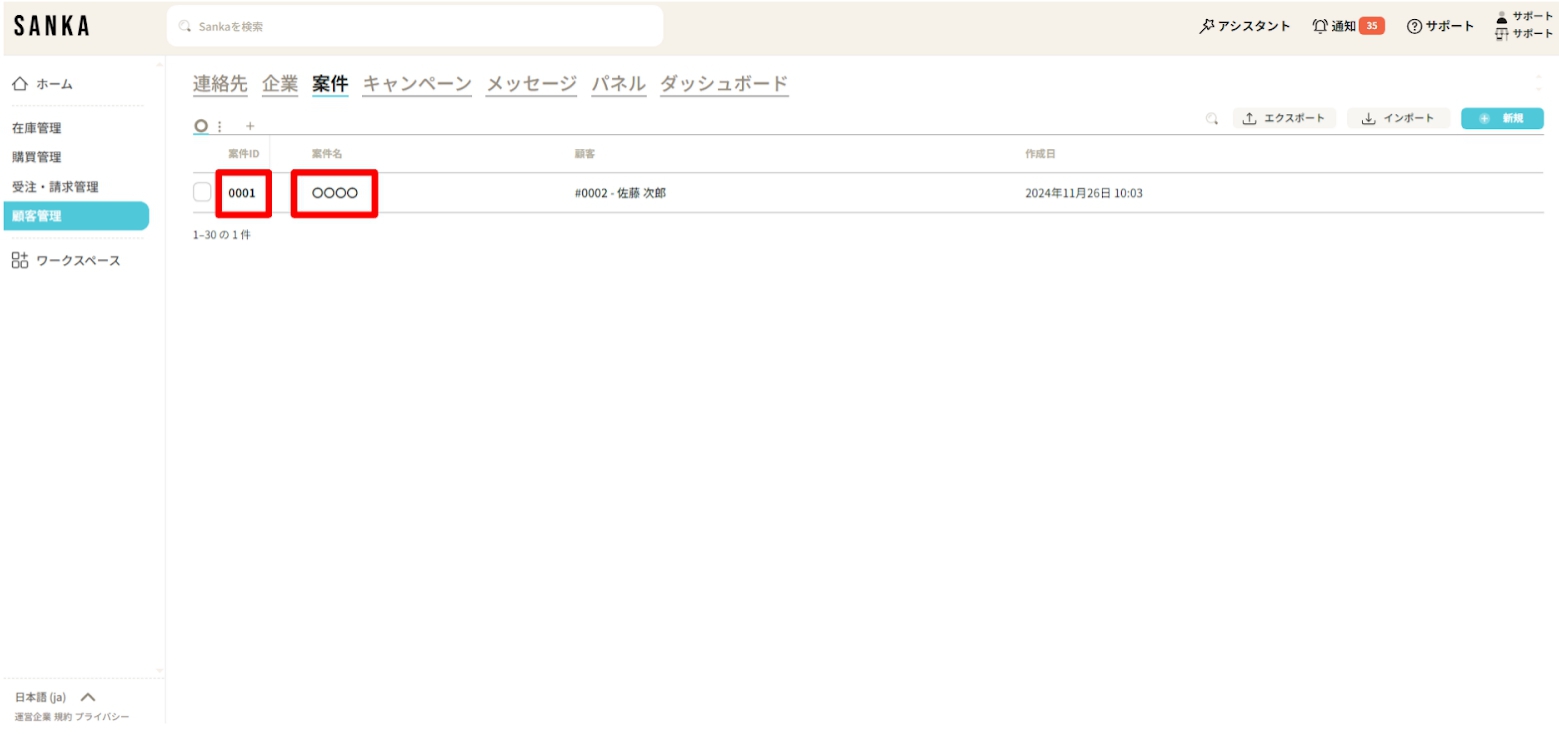
Task: Select the 案件 tab
Action: pos(330,84)
